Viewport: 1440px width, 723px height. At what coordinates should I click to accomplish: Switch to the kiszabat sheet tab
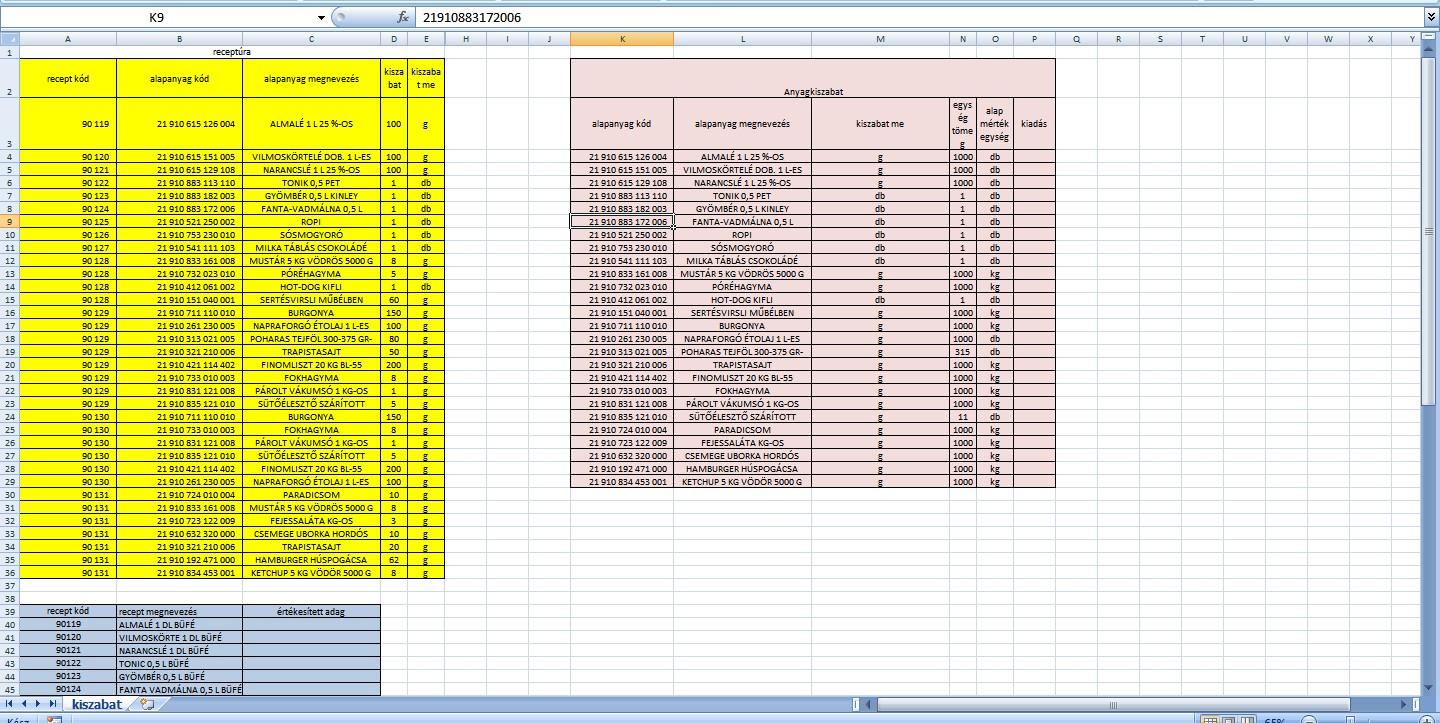[96, 704]
